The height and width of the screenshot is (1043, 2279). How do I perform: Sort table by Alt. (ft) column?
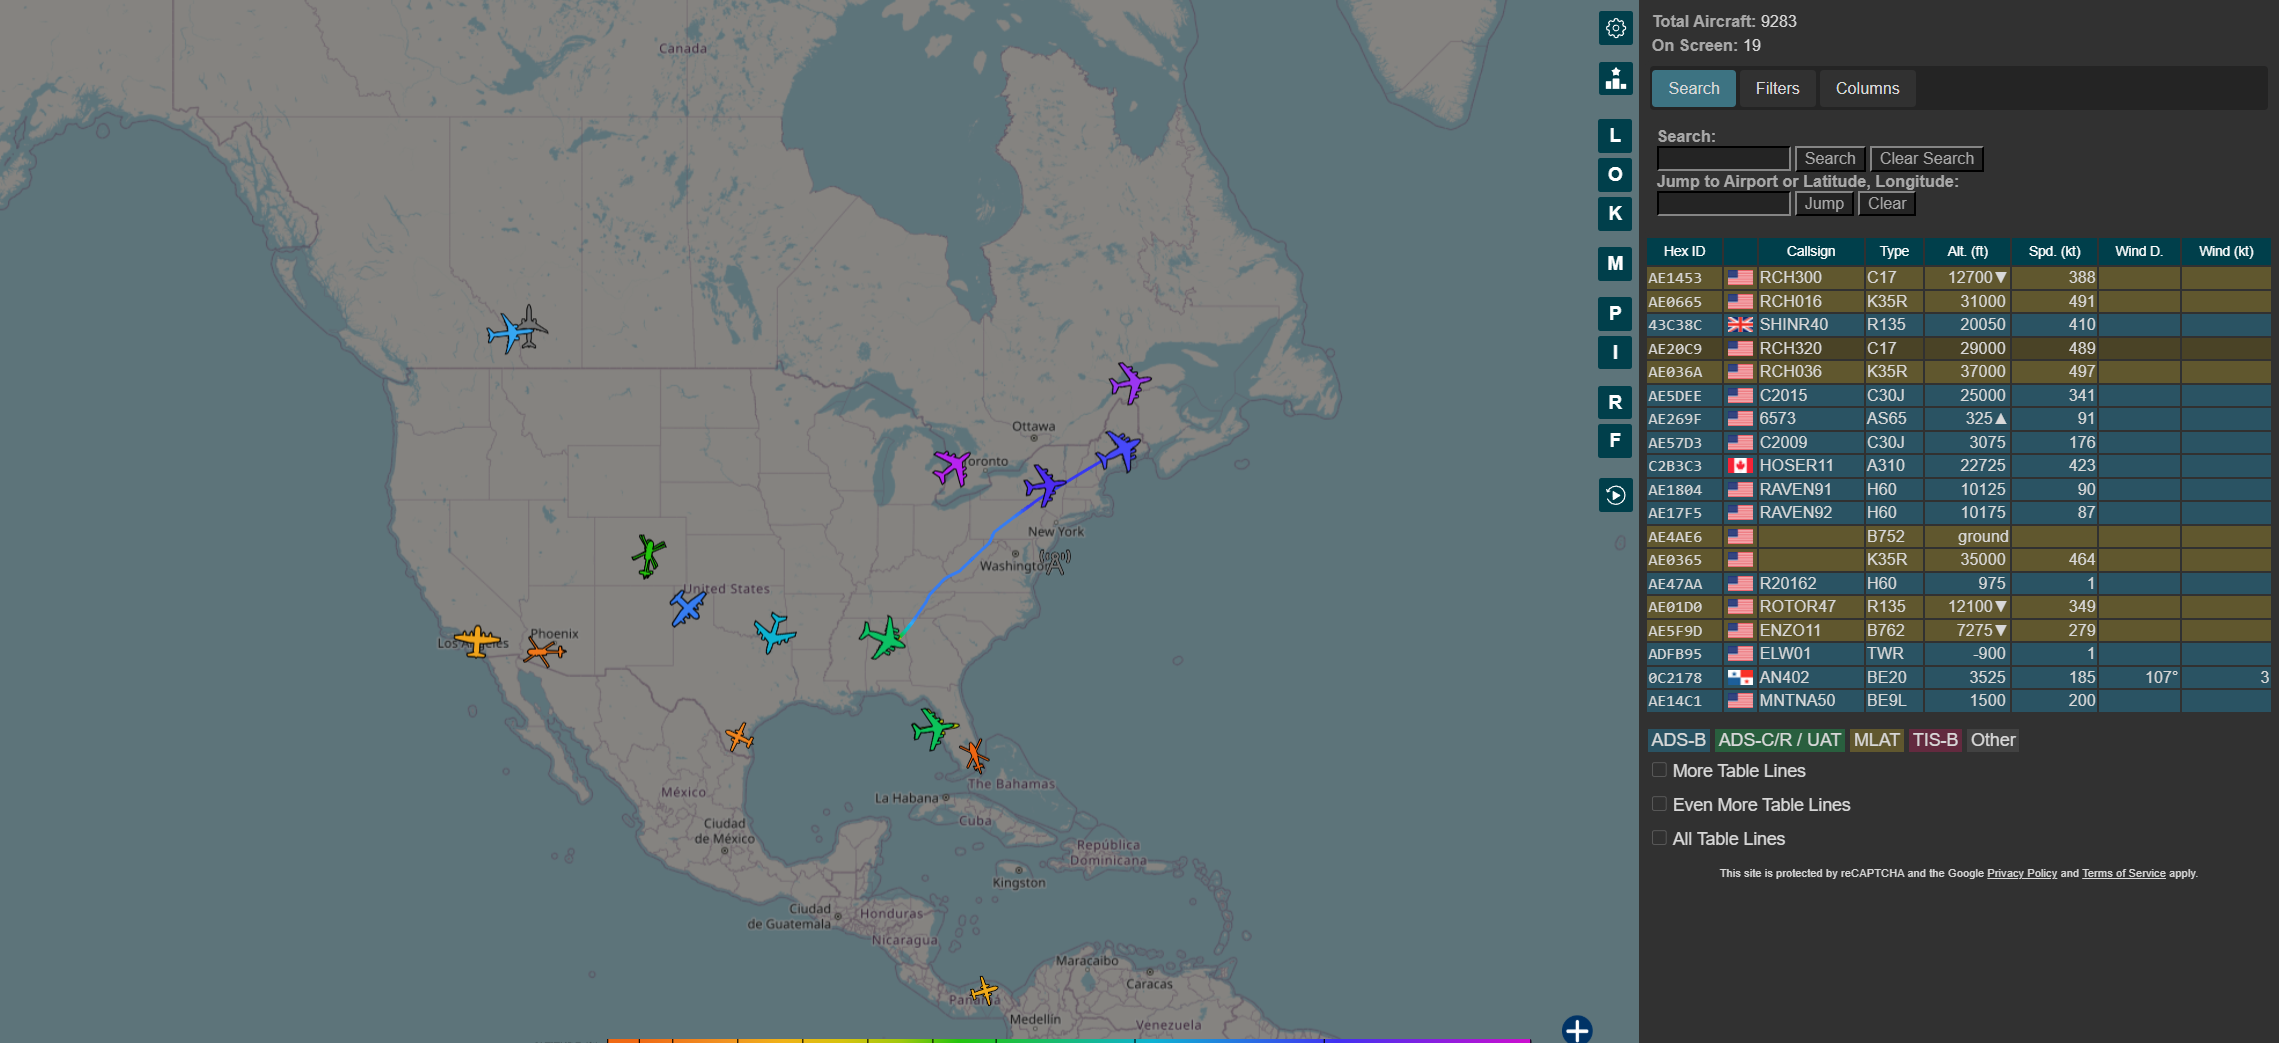(x=1967, y=251)
